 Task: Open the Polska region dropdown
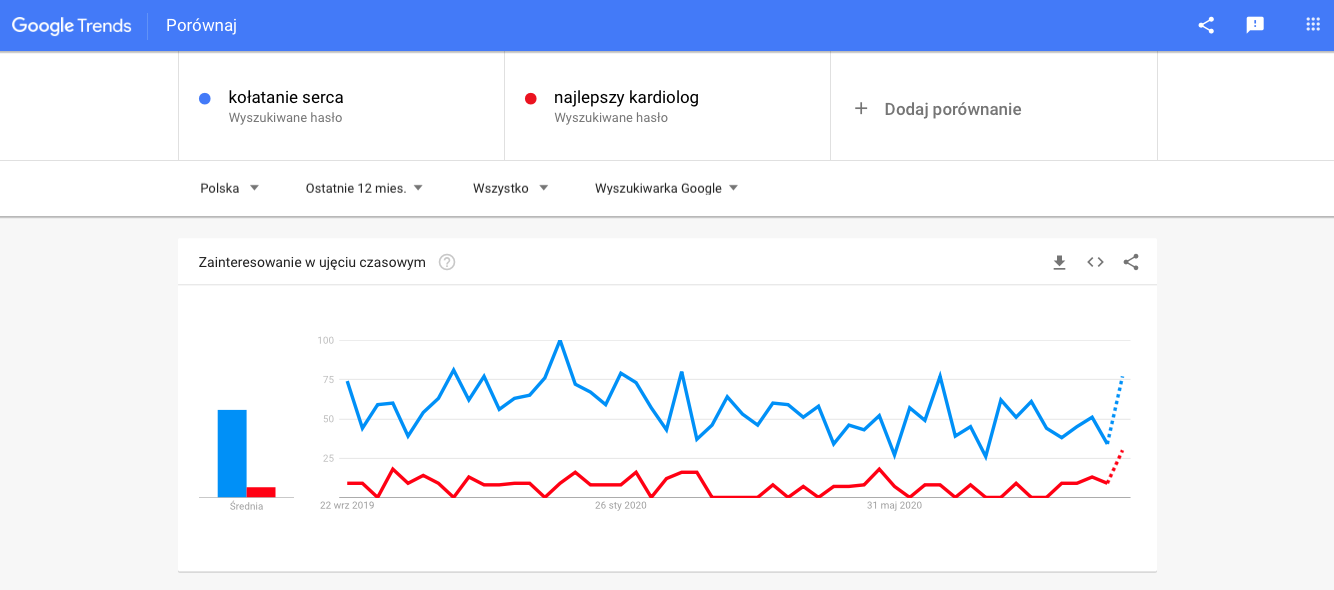click(229, 188)
